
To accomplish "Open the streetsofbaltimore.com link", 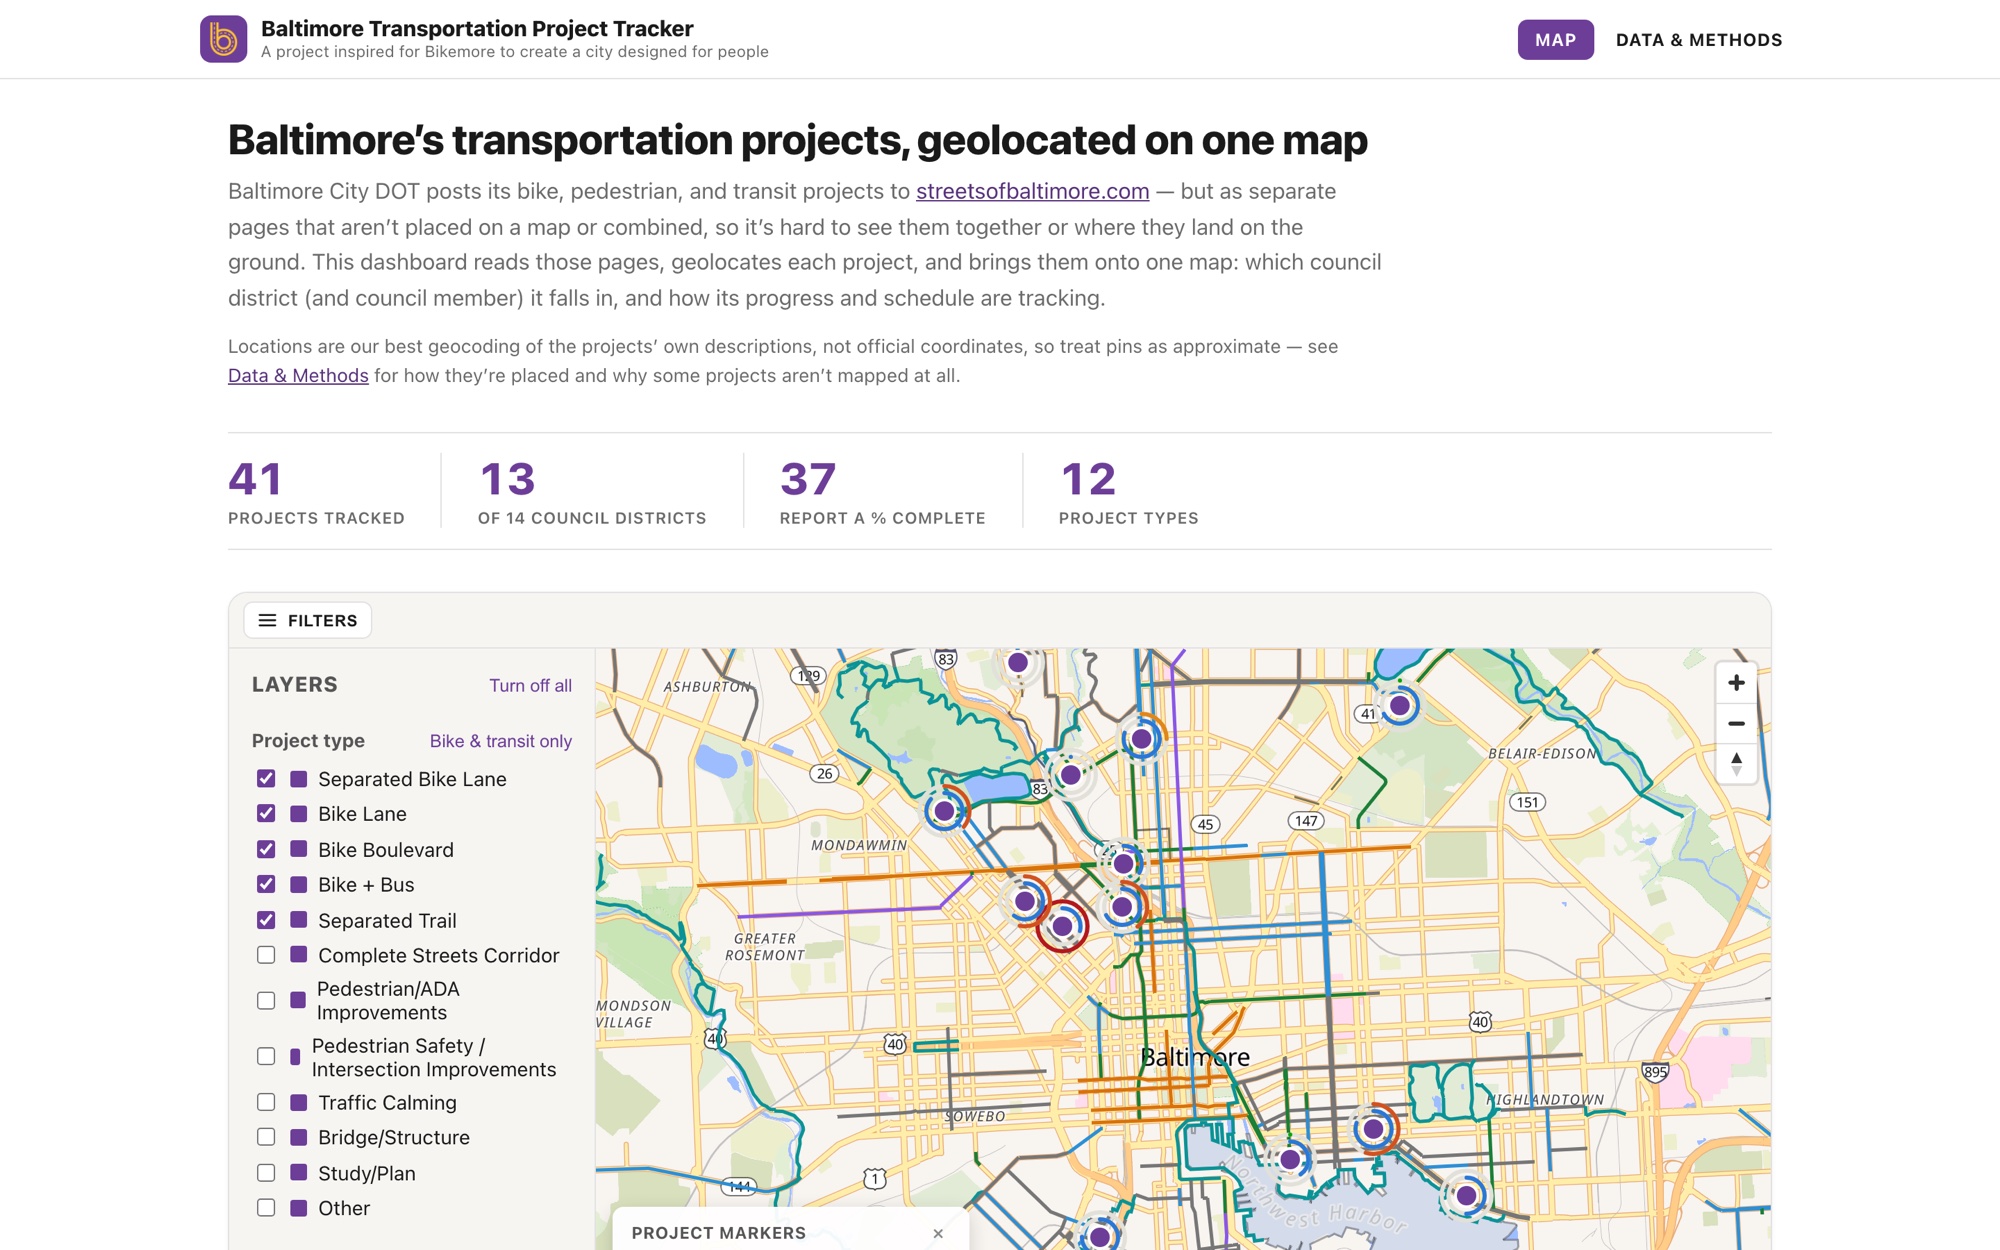I will [x=1032, y=191].
